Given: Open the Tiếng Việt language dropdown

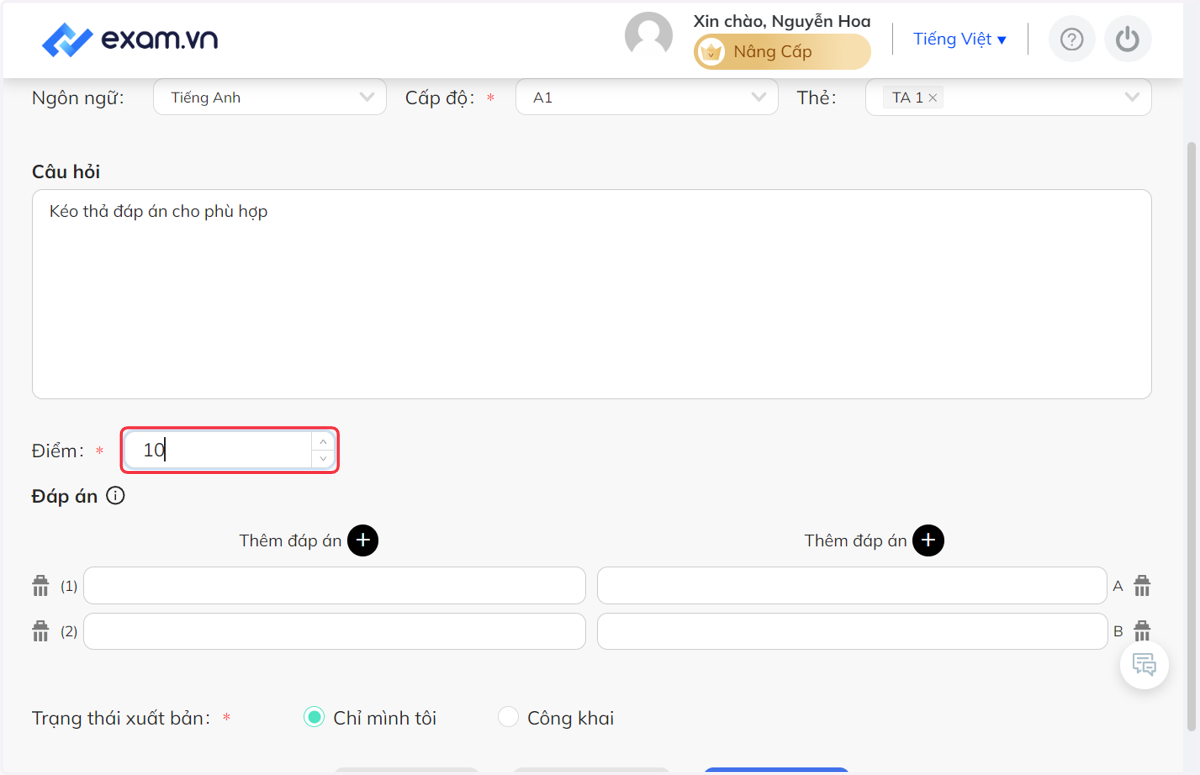Looking at the screenshot, I should pos(960,39).
